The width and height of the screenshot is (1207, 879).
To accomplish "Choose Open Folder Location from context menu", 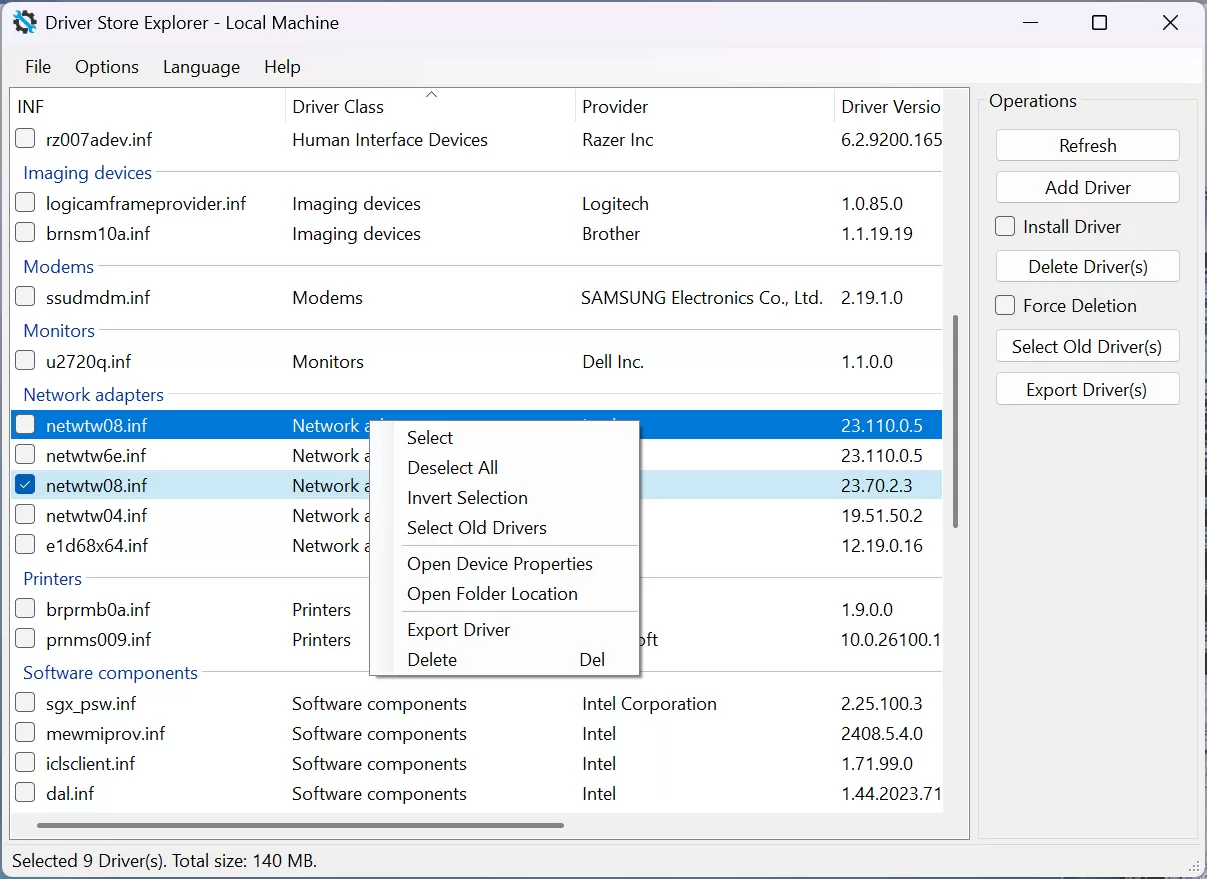I will pos(492,594).
